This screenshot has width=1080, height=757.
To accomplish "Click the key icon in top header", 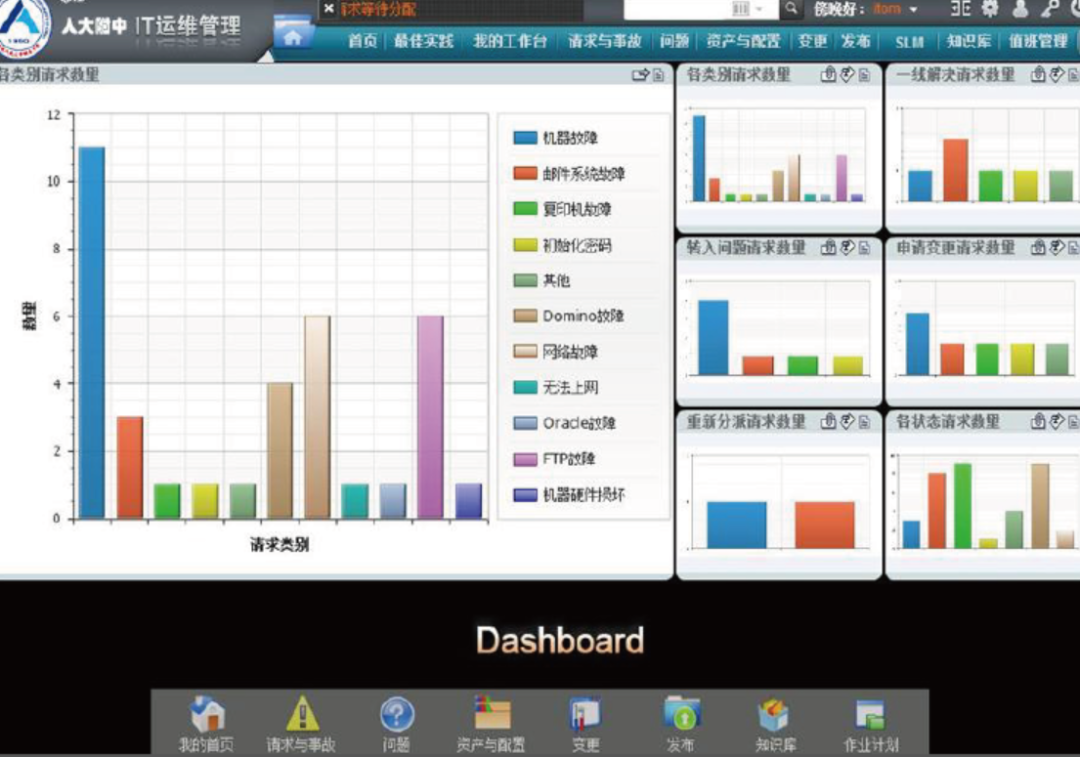I will click(x=1050, y=8).
